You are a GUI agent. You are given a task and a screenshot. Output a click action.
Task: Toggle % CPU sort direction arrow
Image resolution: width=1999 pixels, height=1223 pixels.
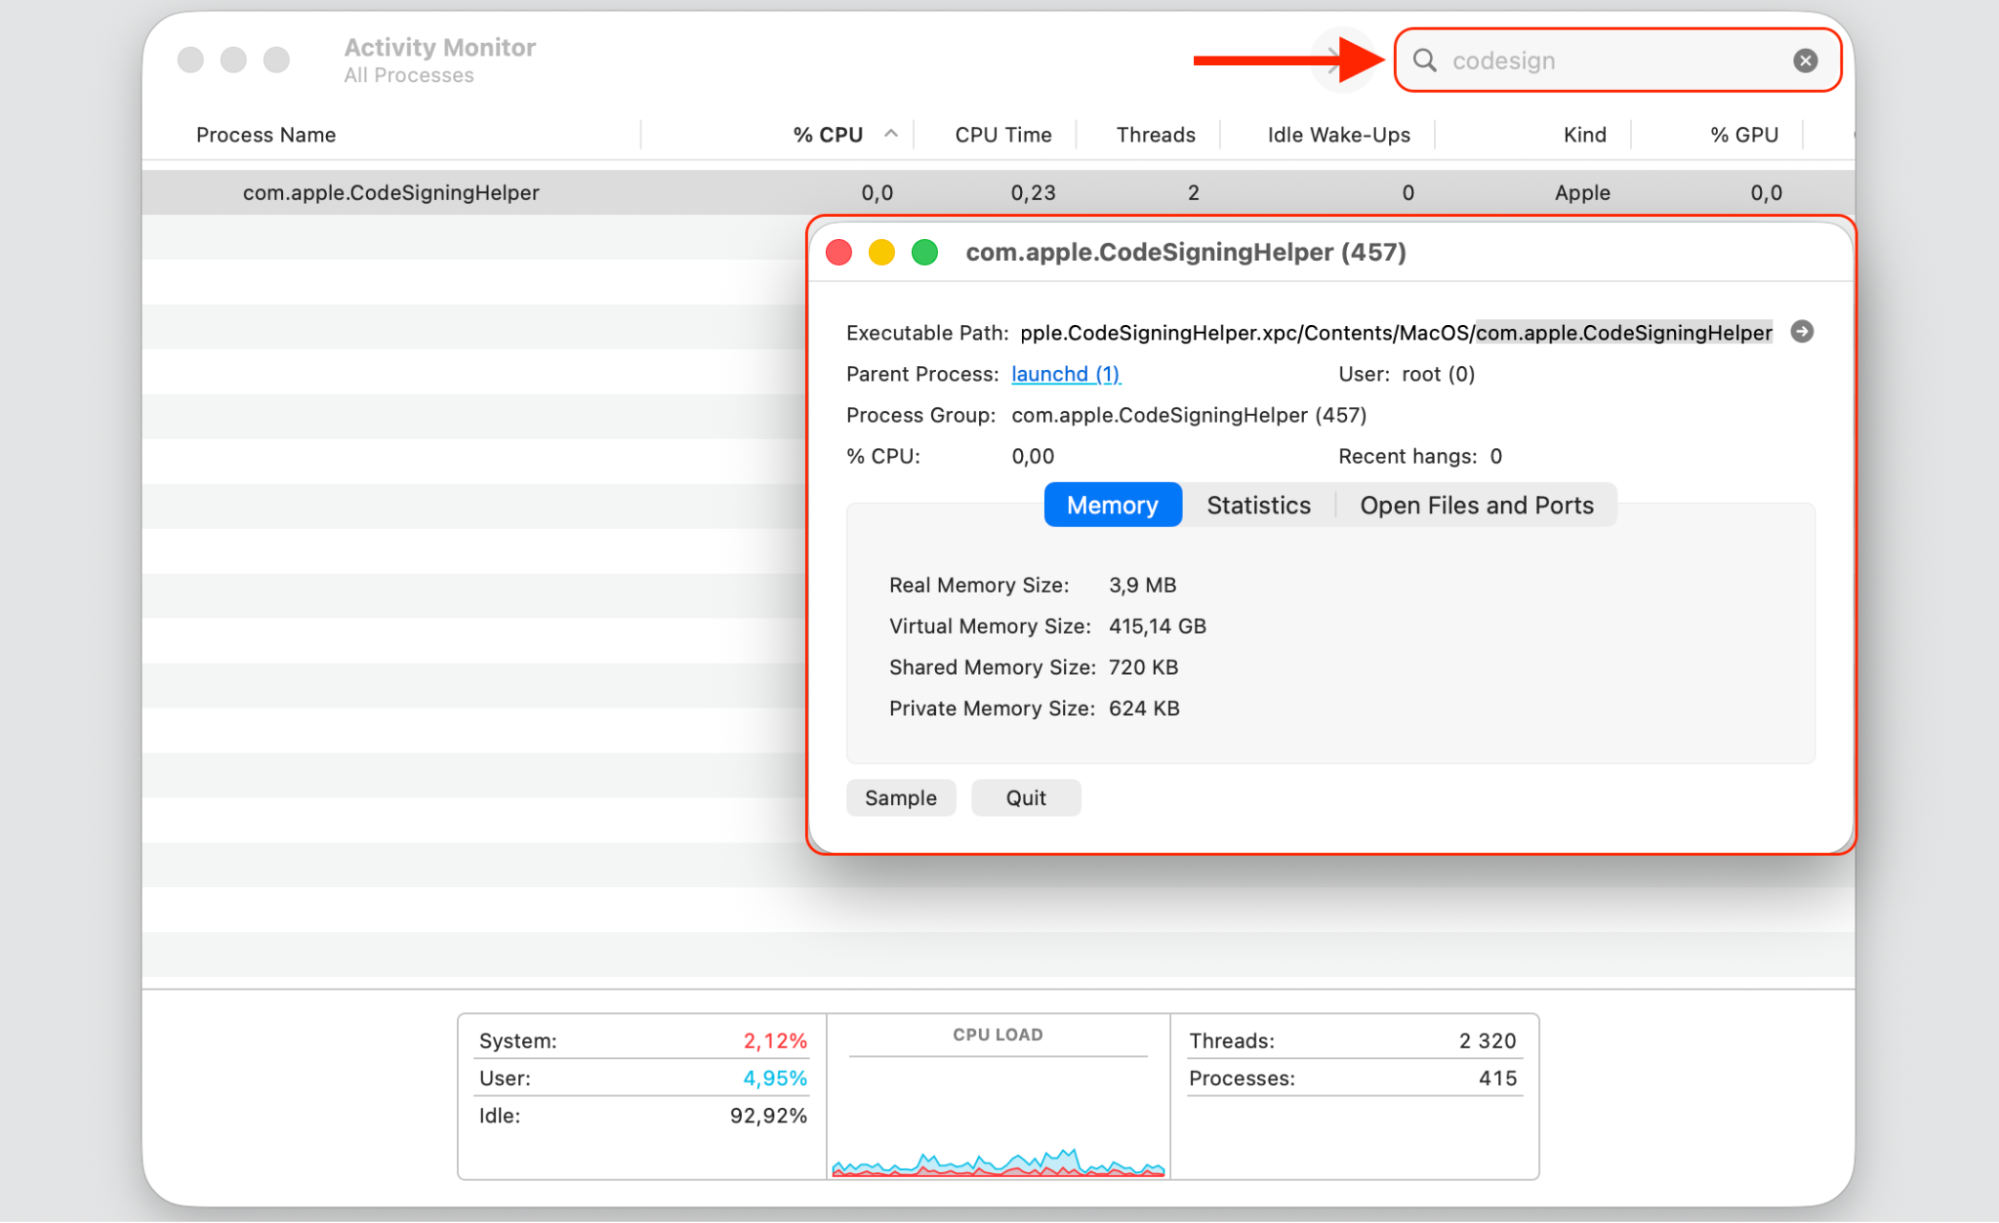click(891, 134)
